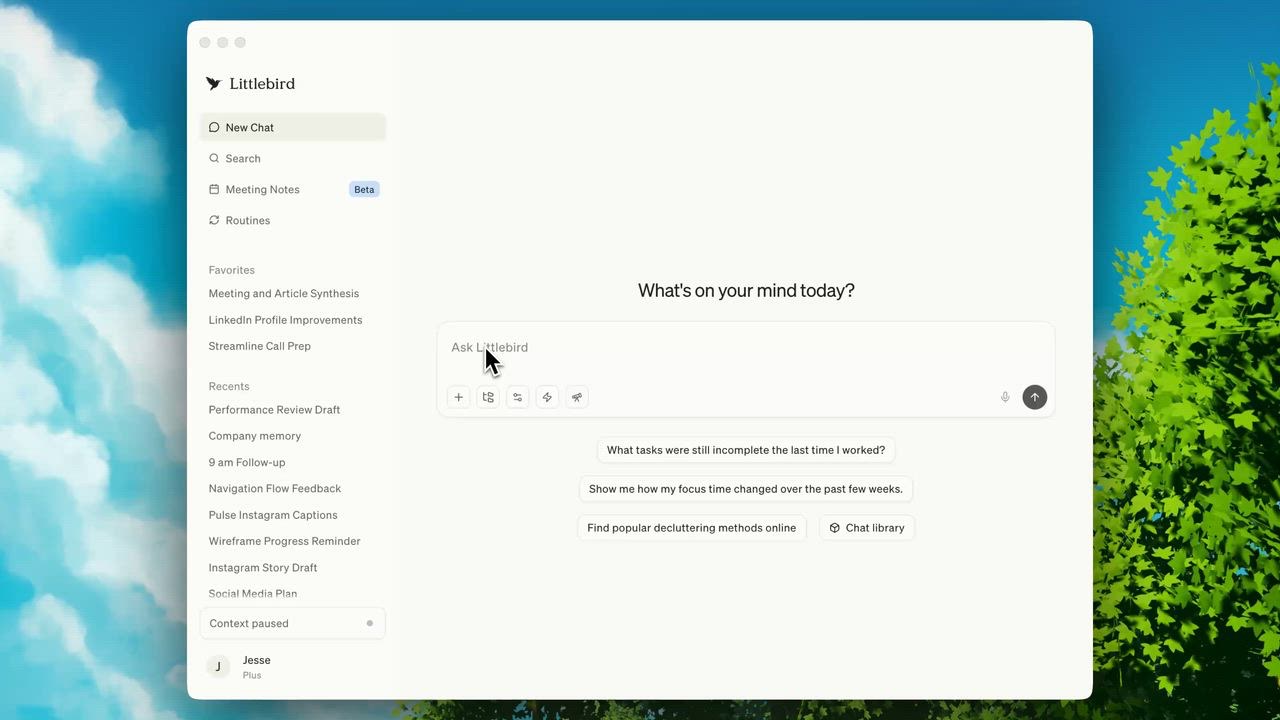Click the telescope icon in the composer
Viewport: 1280px width, 720px height.
tap(577, 397)
